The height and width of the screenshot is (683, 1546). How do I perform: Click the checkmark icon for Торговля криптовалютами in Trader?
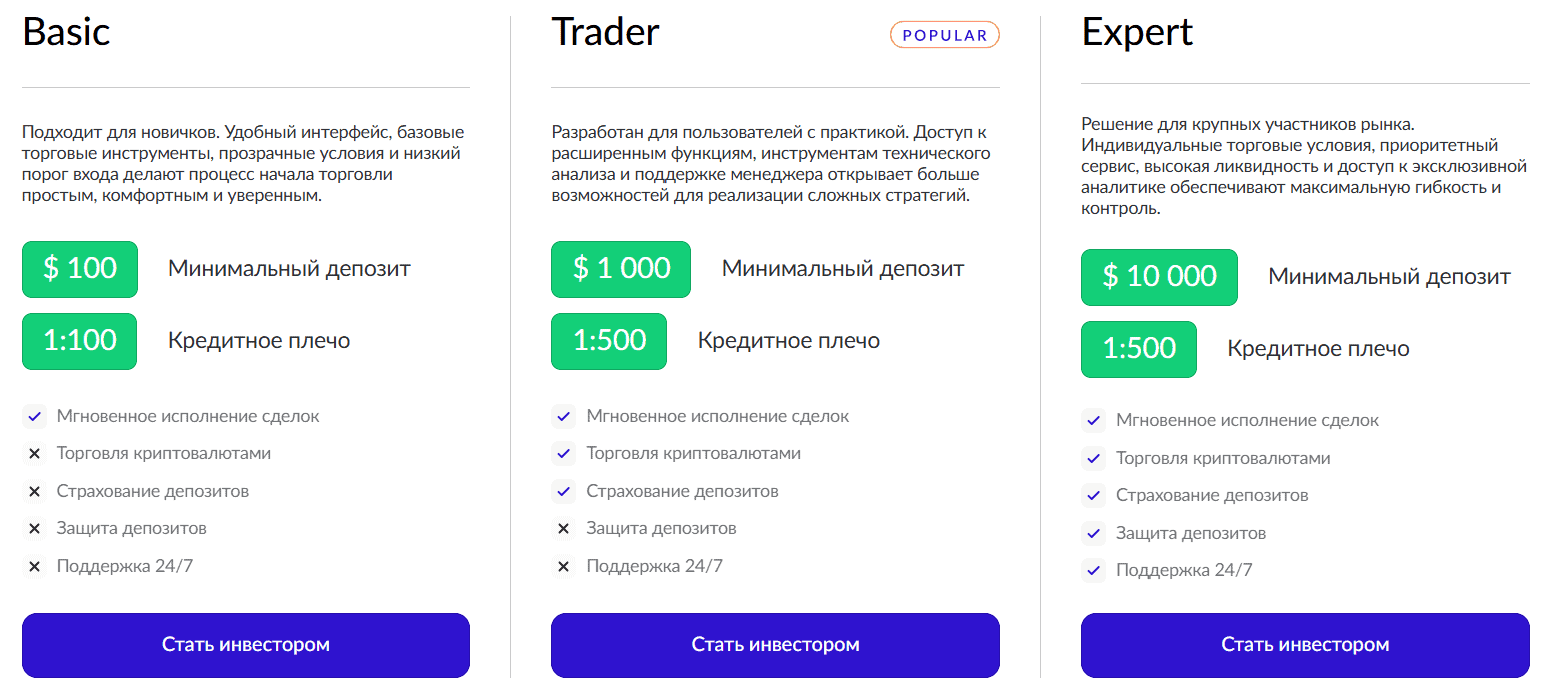[563, 454]
